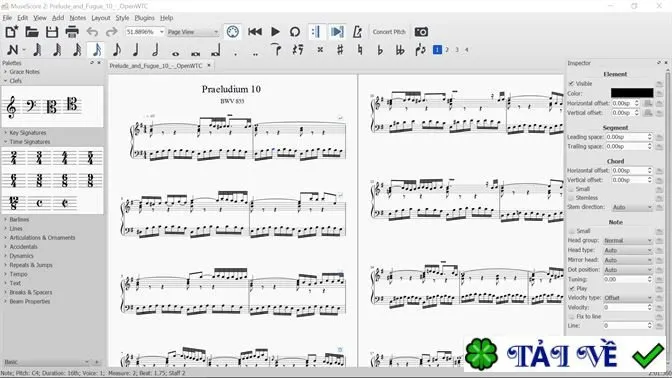Start playback with the Play button
672x378 pixels.
[x=275, y=32]
